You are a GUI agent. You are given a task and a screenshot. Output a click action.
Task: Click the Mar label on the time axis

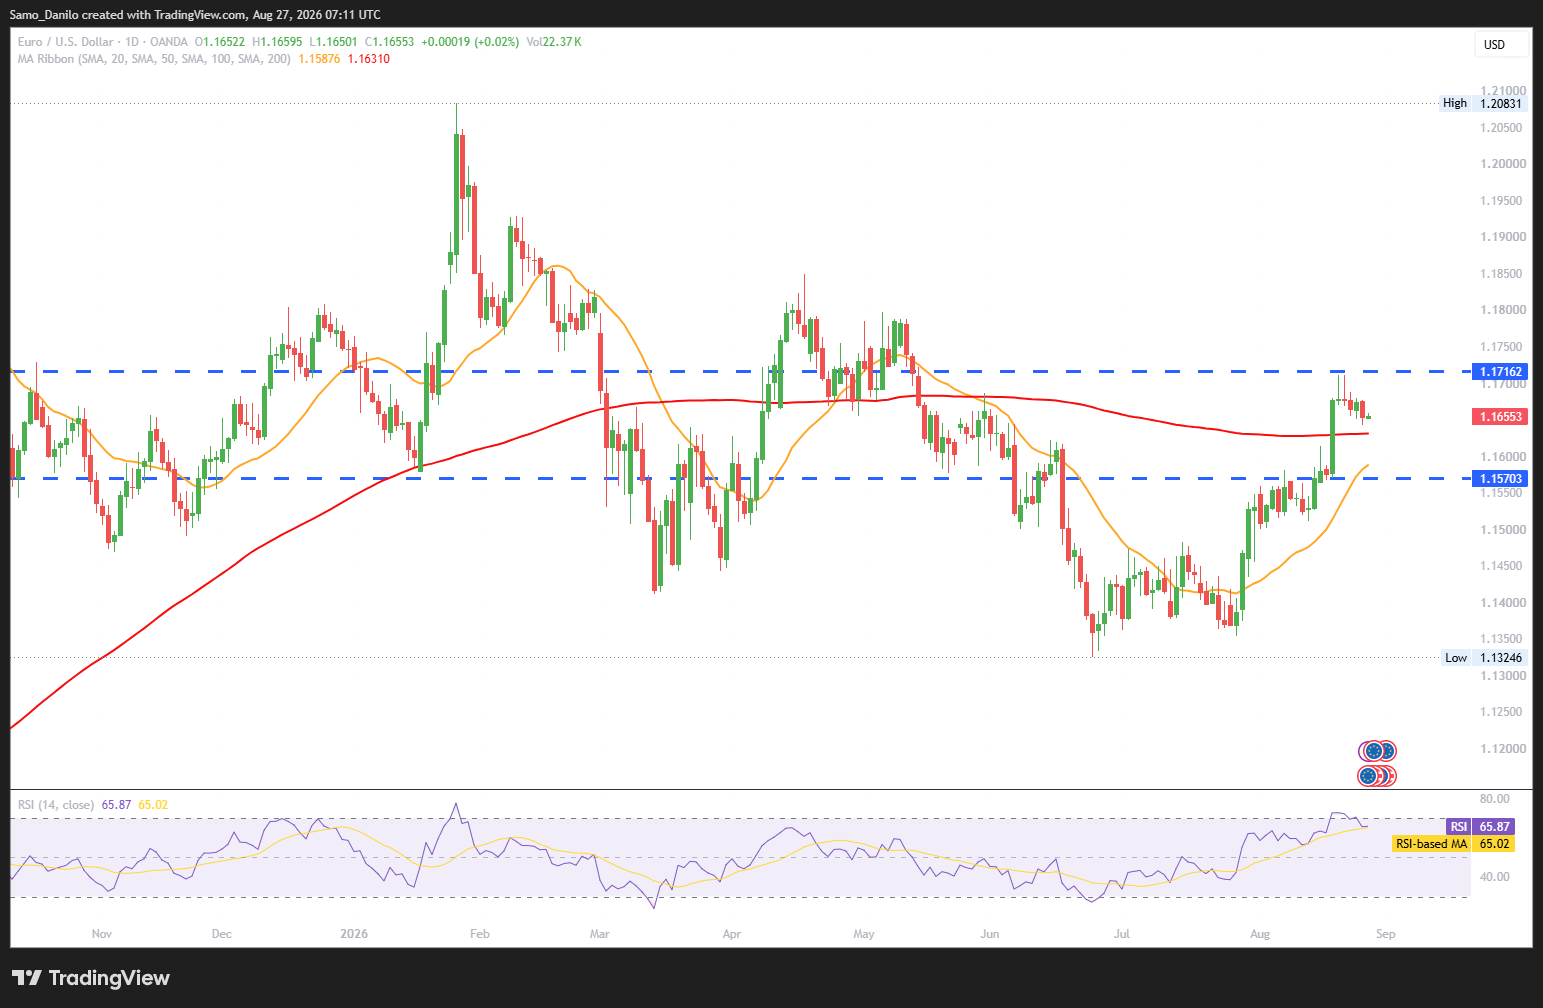coord(600,934)
